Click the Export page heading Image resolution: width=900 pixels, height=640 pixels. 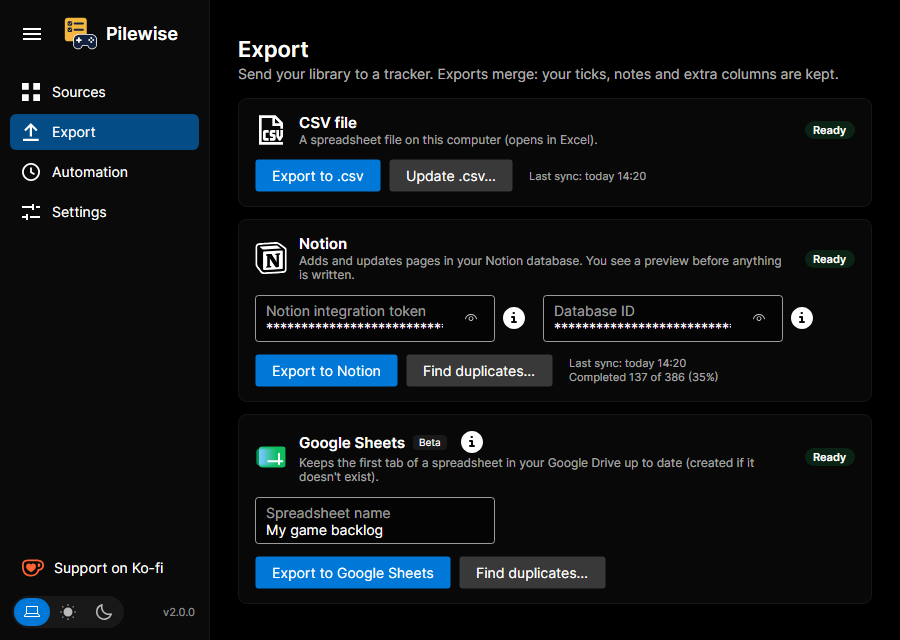point(273,49)
